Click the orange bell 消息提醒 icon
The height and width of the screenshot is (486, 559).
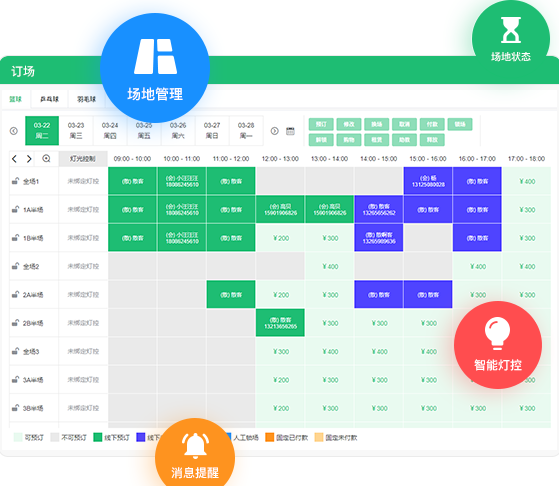[x=195, y=452]
